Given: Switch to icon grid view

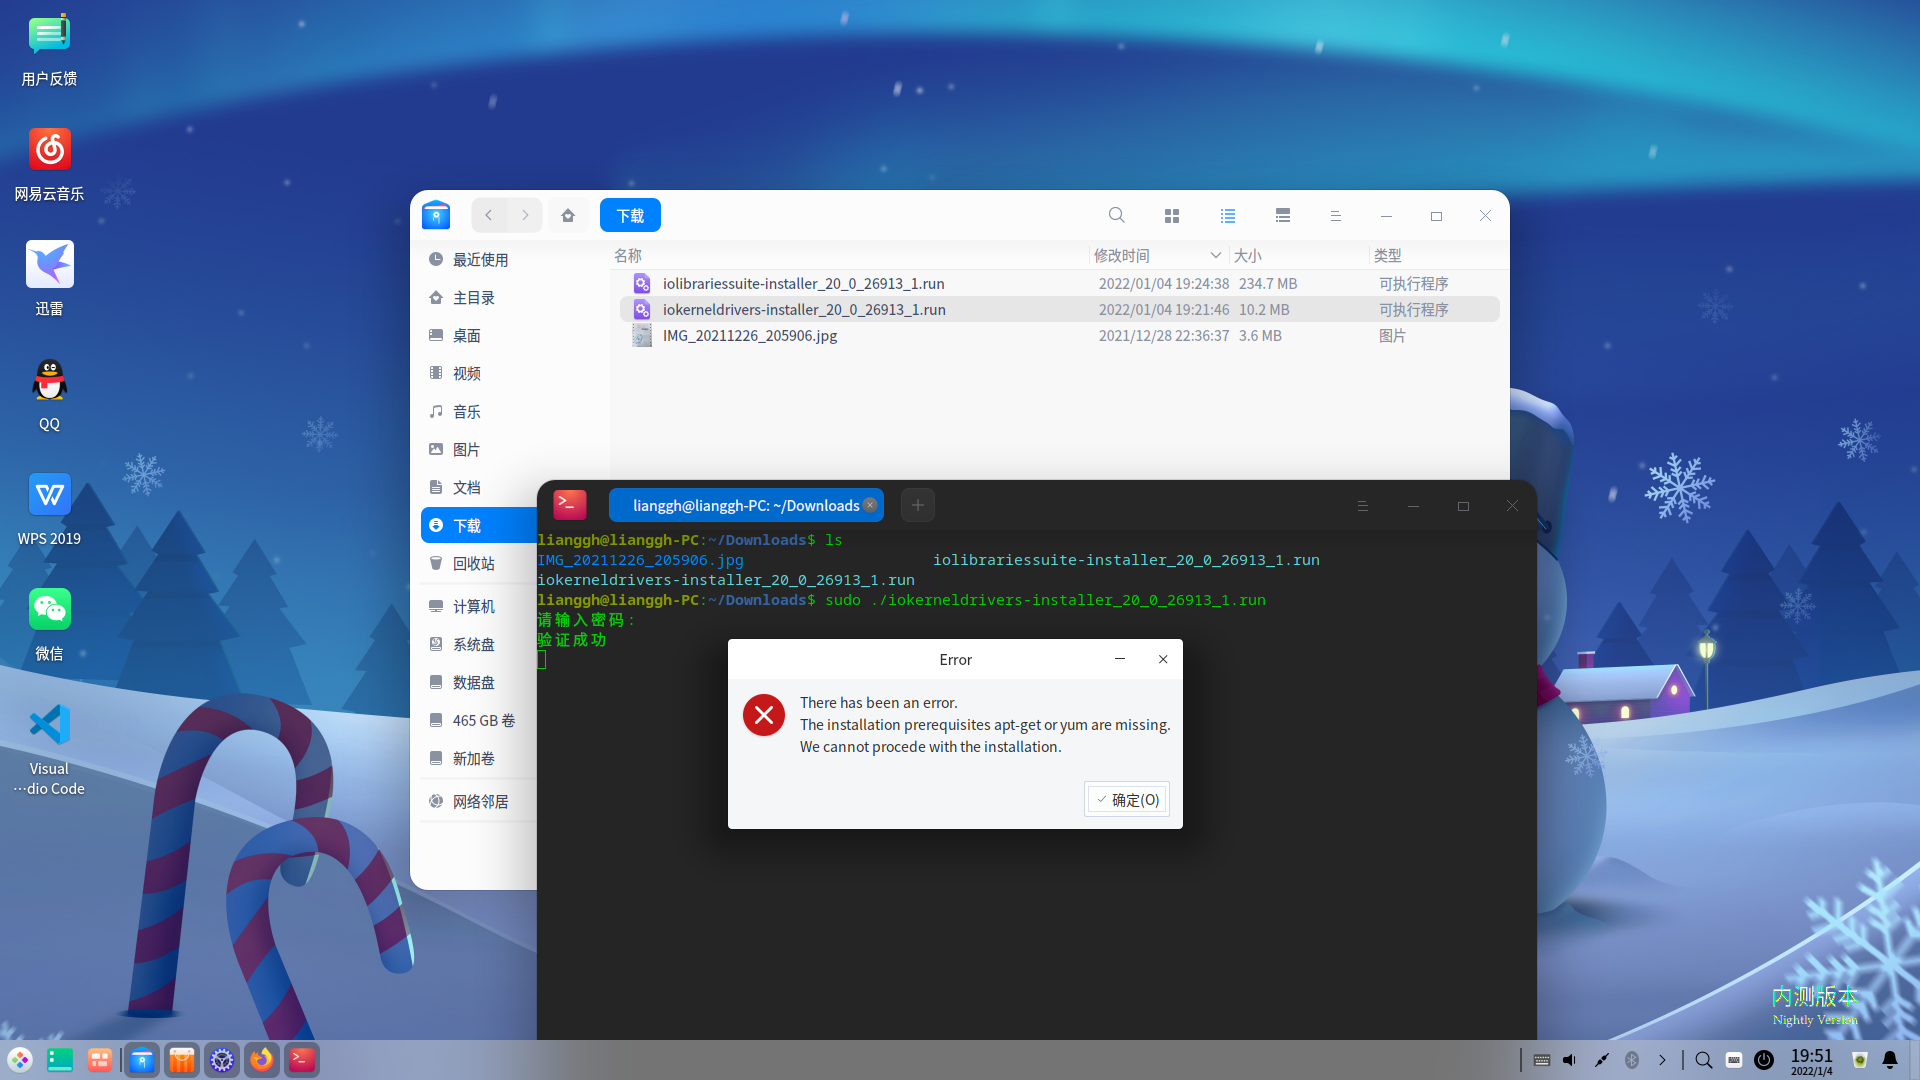Looking at the screenshot, I should (x=1172, y=216).
